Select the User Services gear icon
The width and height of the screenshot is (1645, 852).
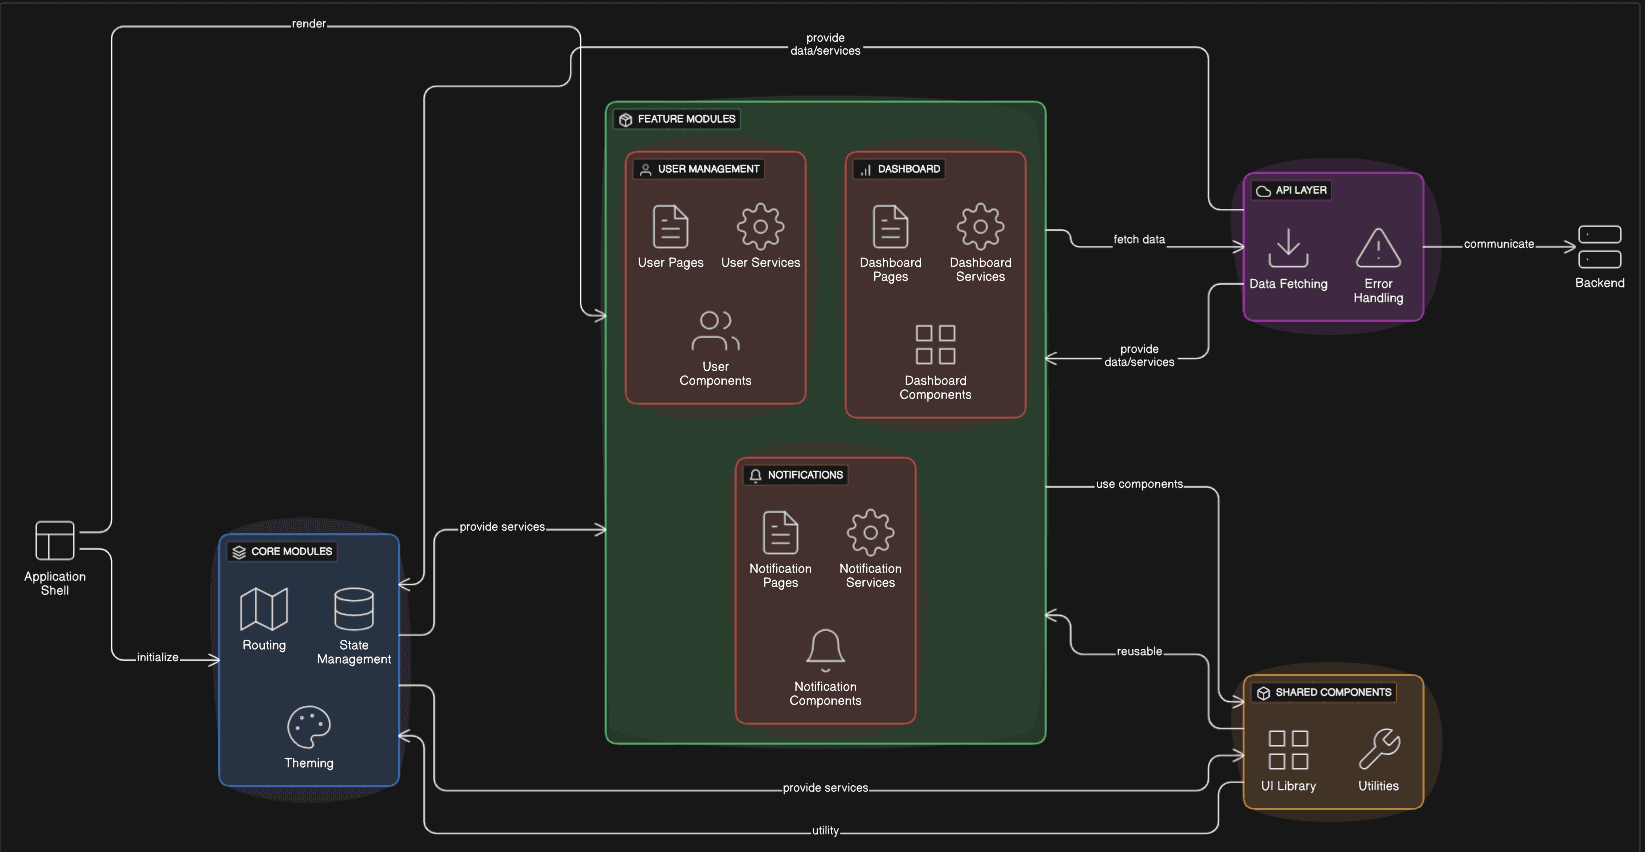[x=760, y=226]
